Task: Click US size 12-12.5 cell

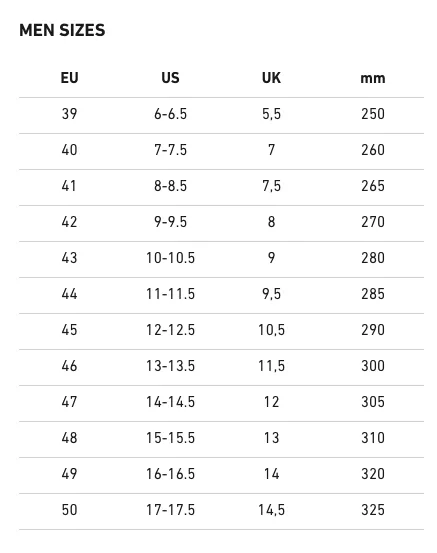Action: pyautogui.click(x=170, y=330)
